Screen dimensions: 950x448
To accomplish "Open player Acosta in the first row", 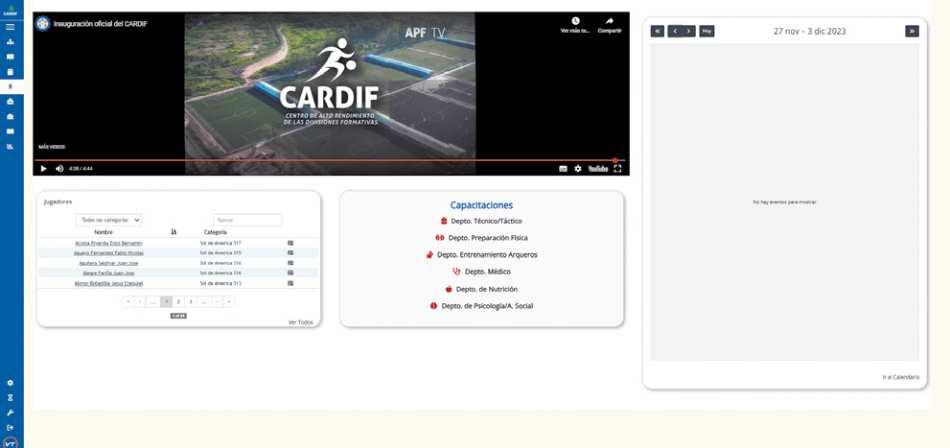I will [109, 243].
